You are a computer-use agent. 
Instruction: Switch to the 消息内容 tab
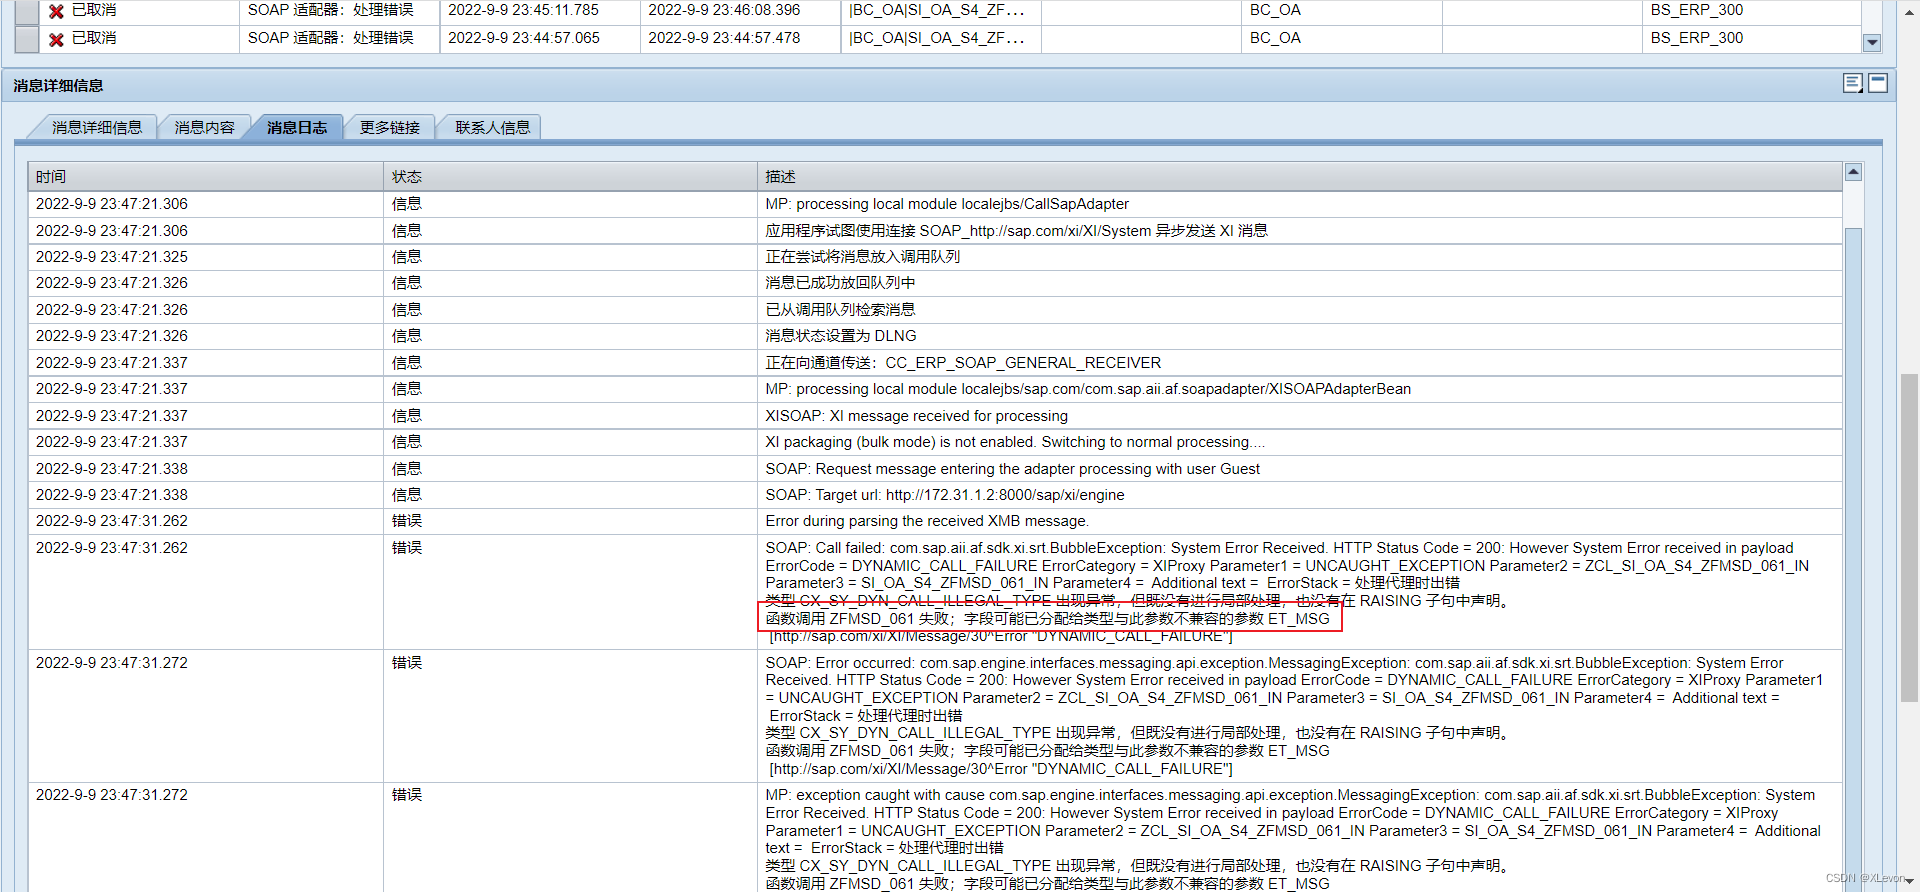204,128
